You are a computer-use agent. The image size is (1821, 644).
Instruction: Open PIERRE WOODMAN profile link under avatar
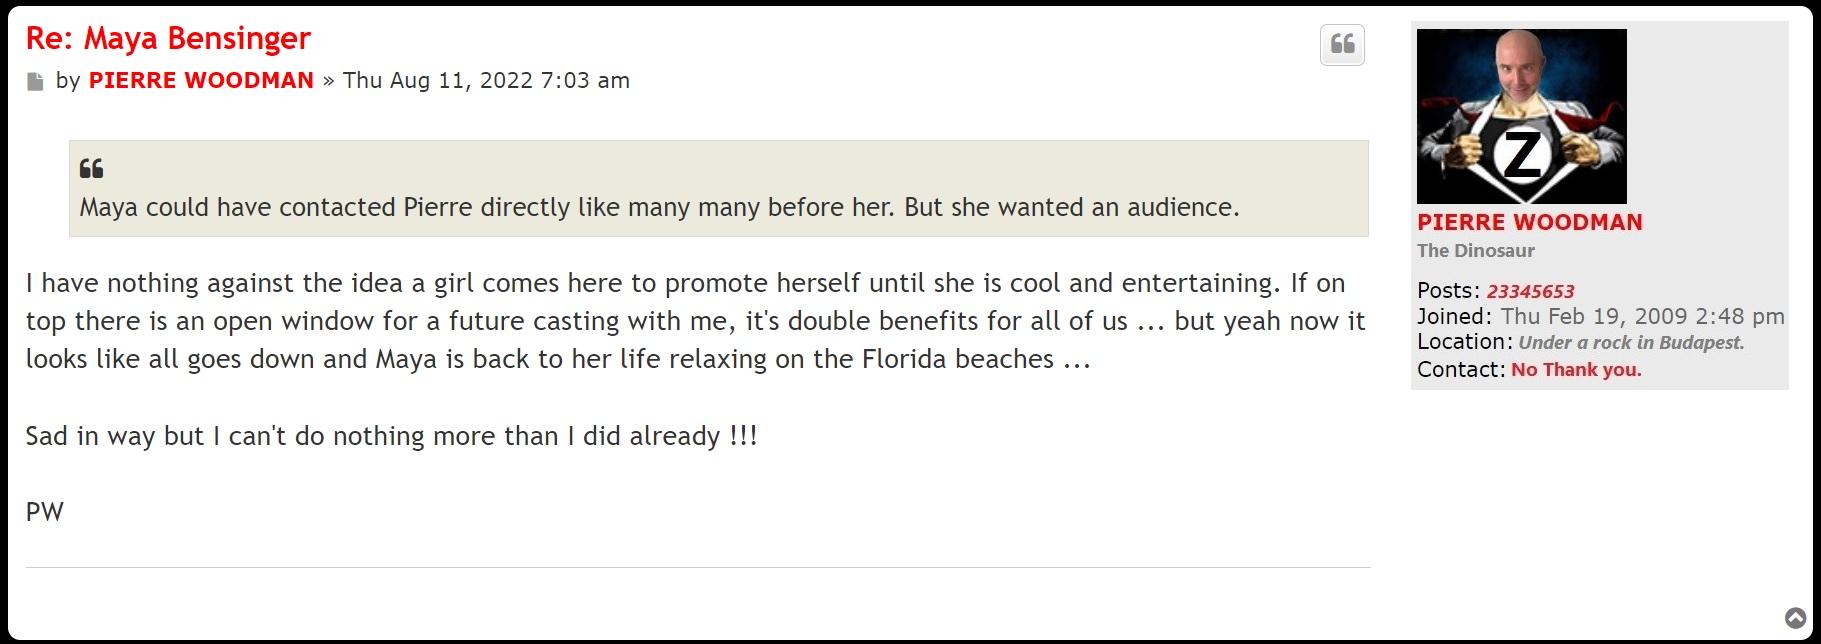(x=1529, y=223)
